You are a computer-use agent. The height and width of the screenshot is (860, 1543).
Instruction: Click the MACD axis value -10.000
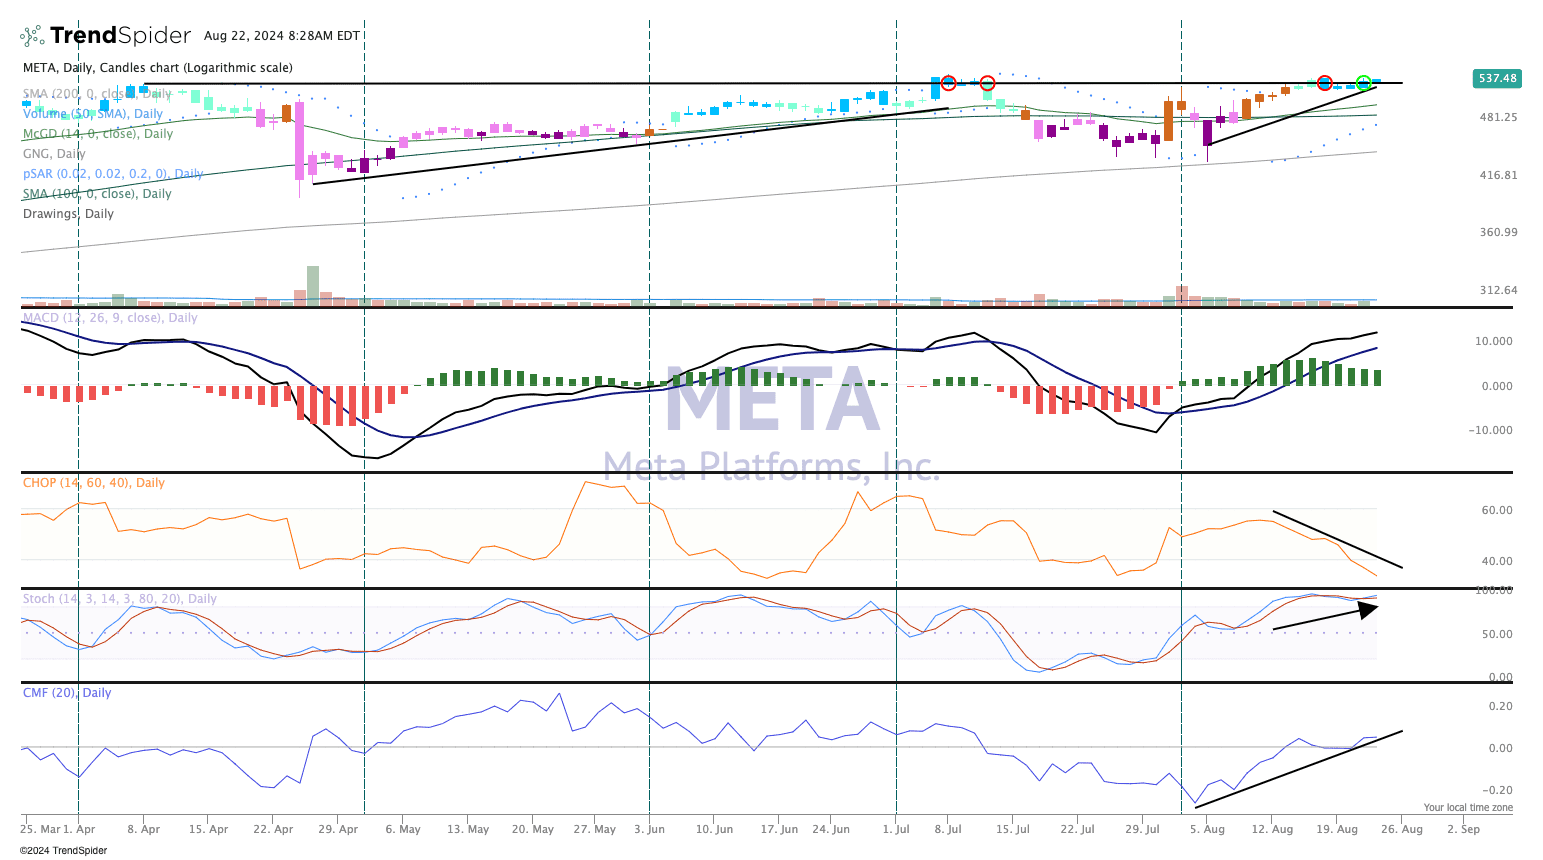1492,430
